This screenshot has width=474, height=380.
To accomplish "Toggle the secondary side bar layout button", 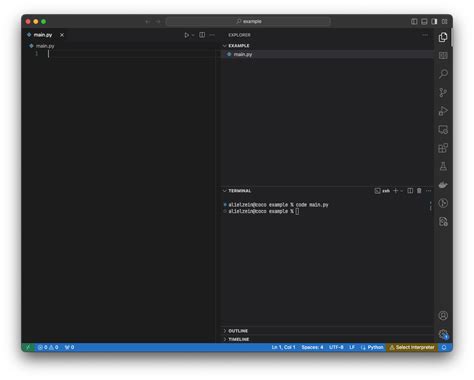I will [x=434, y=21].
